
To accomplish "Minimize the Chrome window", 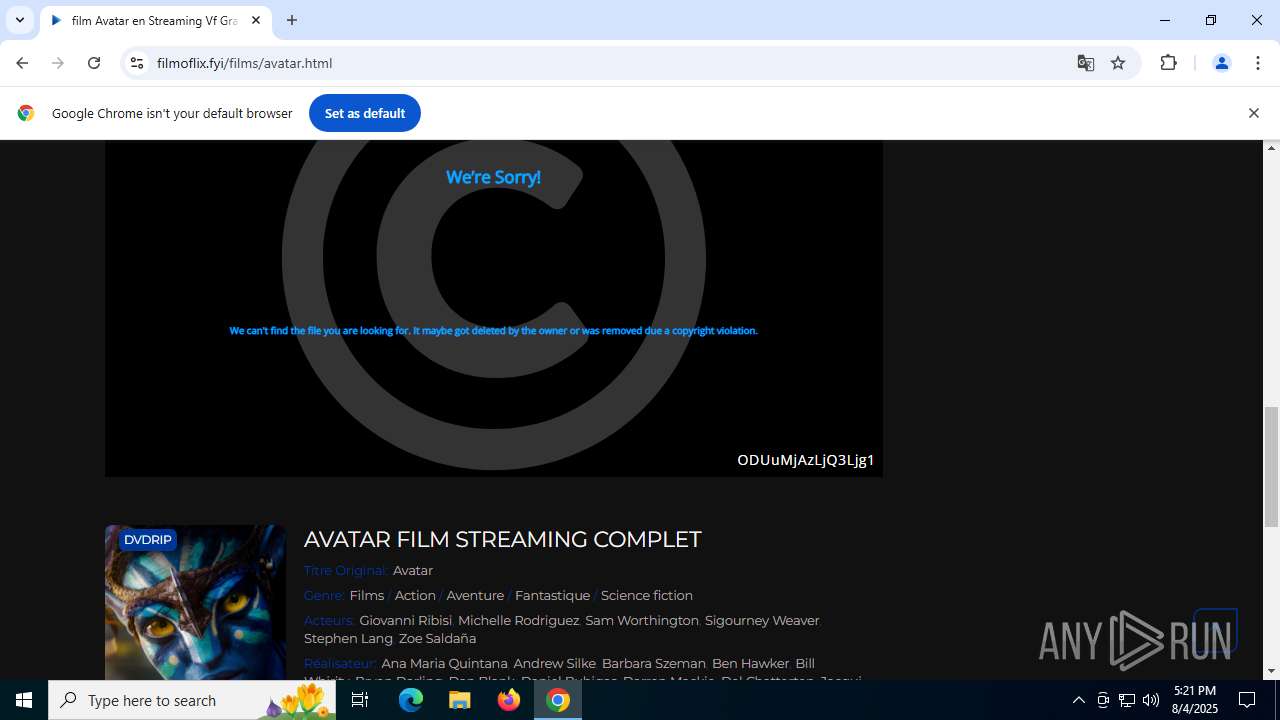I will coord(1165,20).
